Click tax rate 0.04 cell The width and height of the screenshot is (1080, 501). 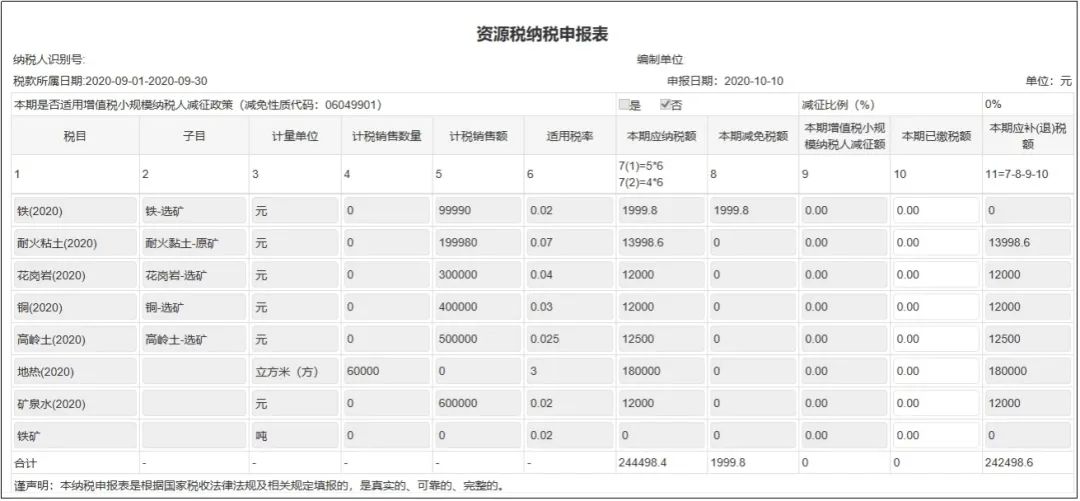(570, 275)
